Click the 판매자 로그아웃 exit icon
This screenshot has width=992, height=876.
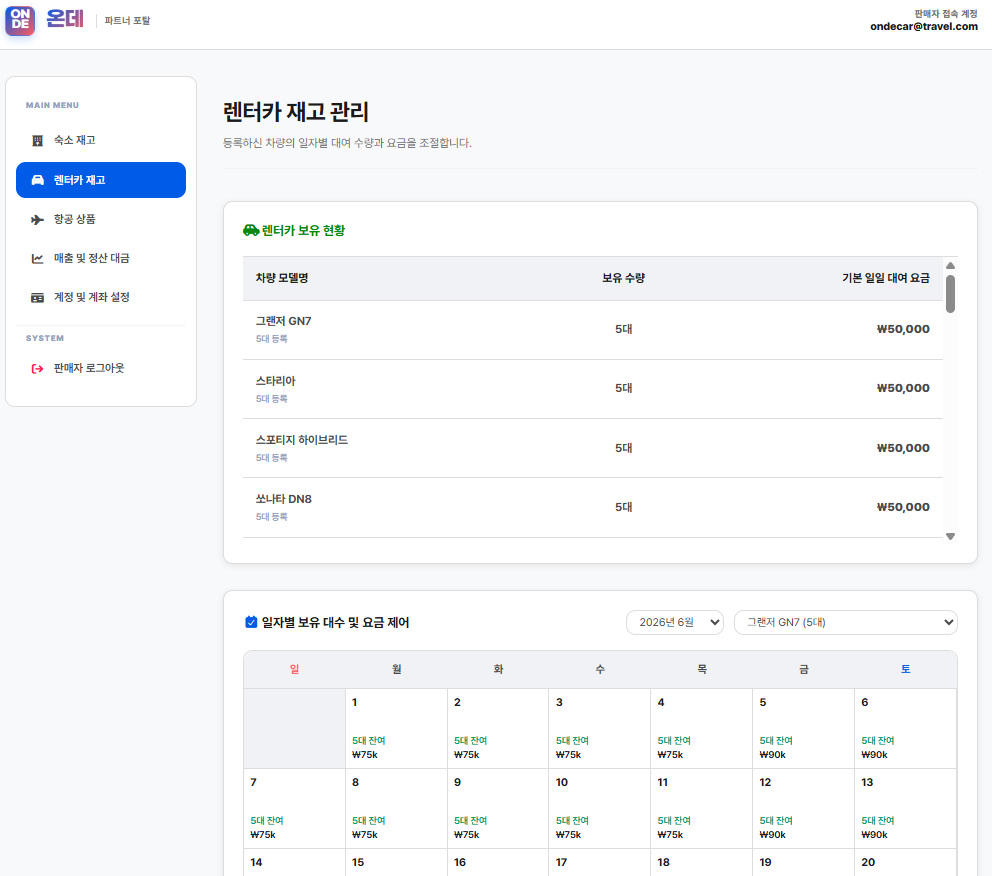coord(37,368)
